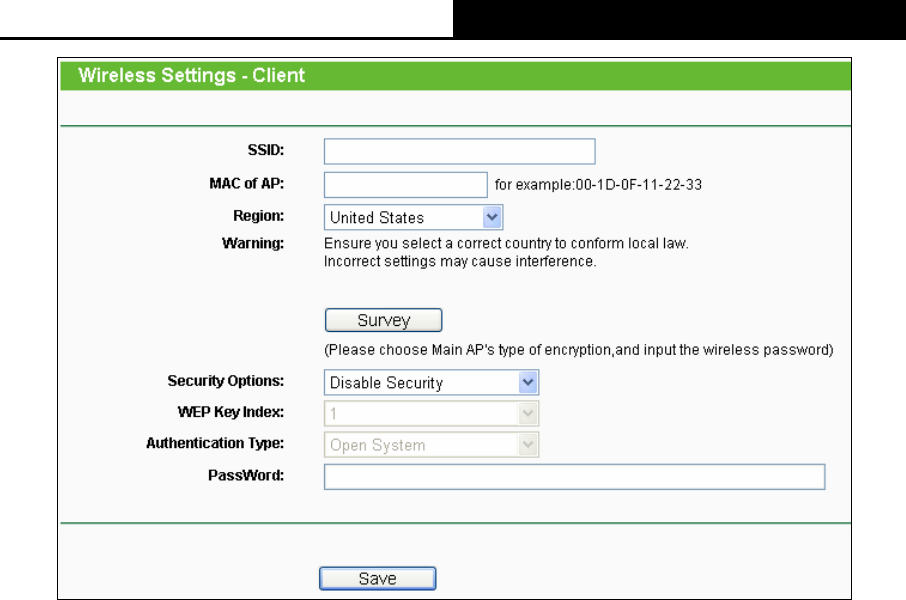Click the SSID label

[x=266, y=150]
